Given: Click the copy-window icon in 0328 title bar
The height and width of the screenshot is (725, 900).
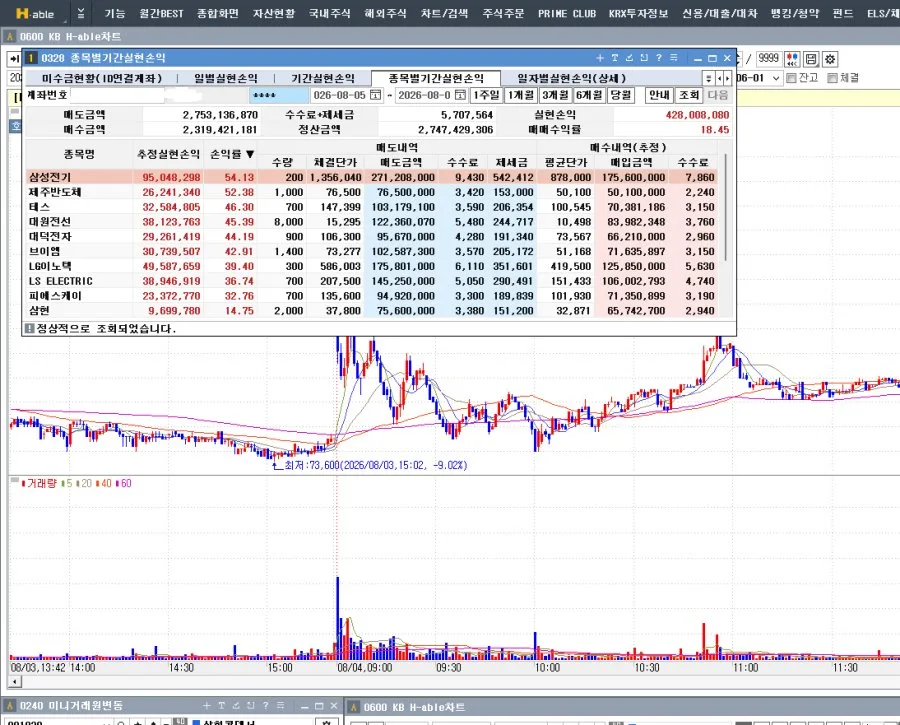Looking at the screenshot, I should click(x=644, y=58).
